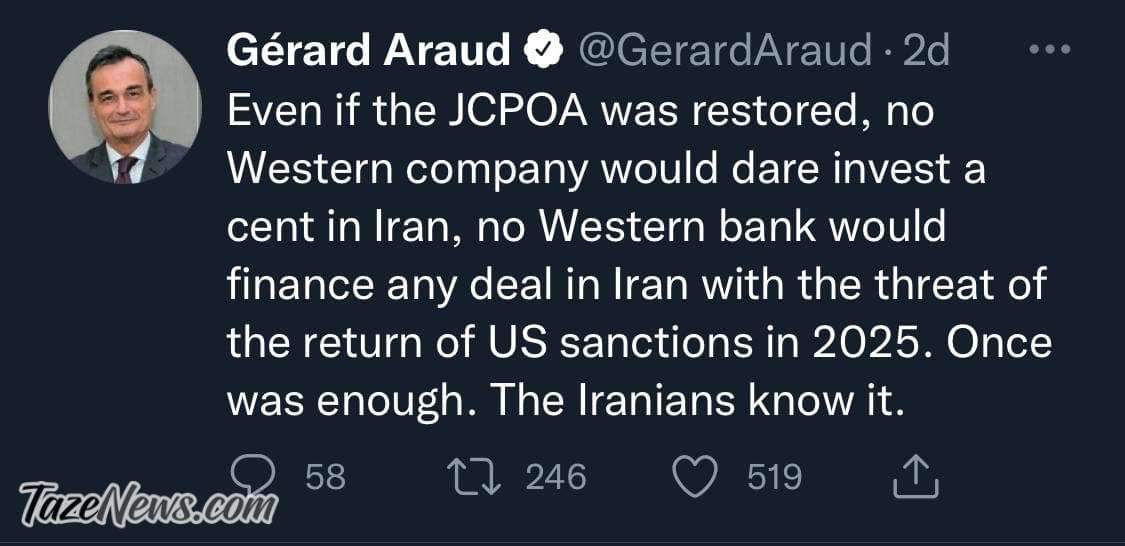View the 519 likes count

(775, 477)
